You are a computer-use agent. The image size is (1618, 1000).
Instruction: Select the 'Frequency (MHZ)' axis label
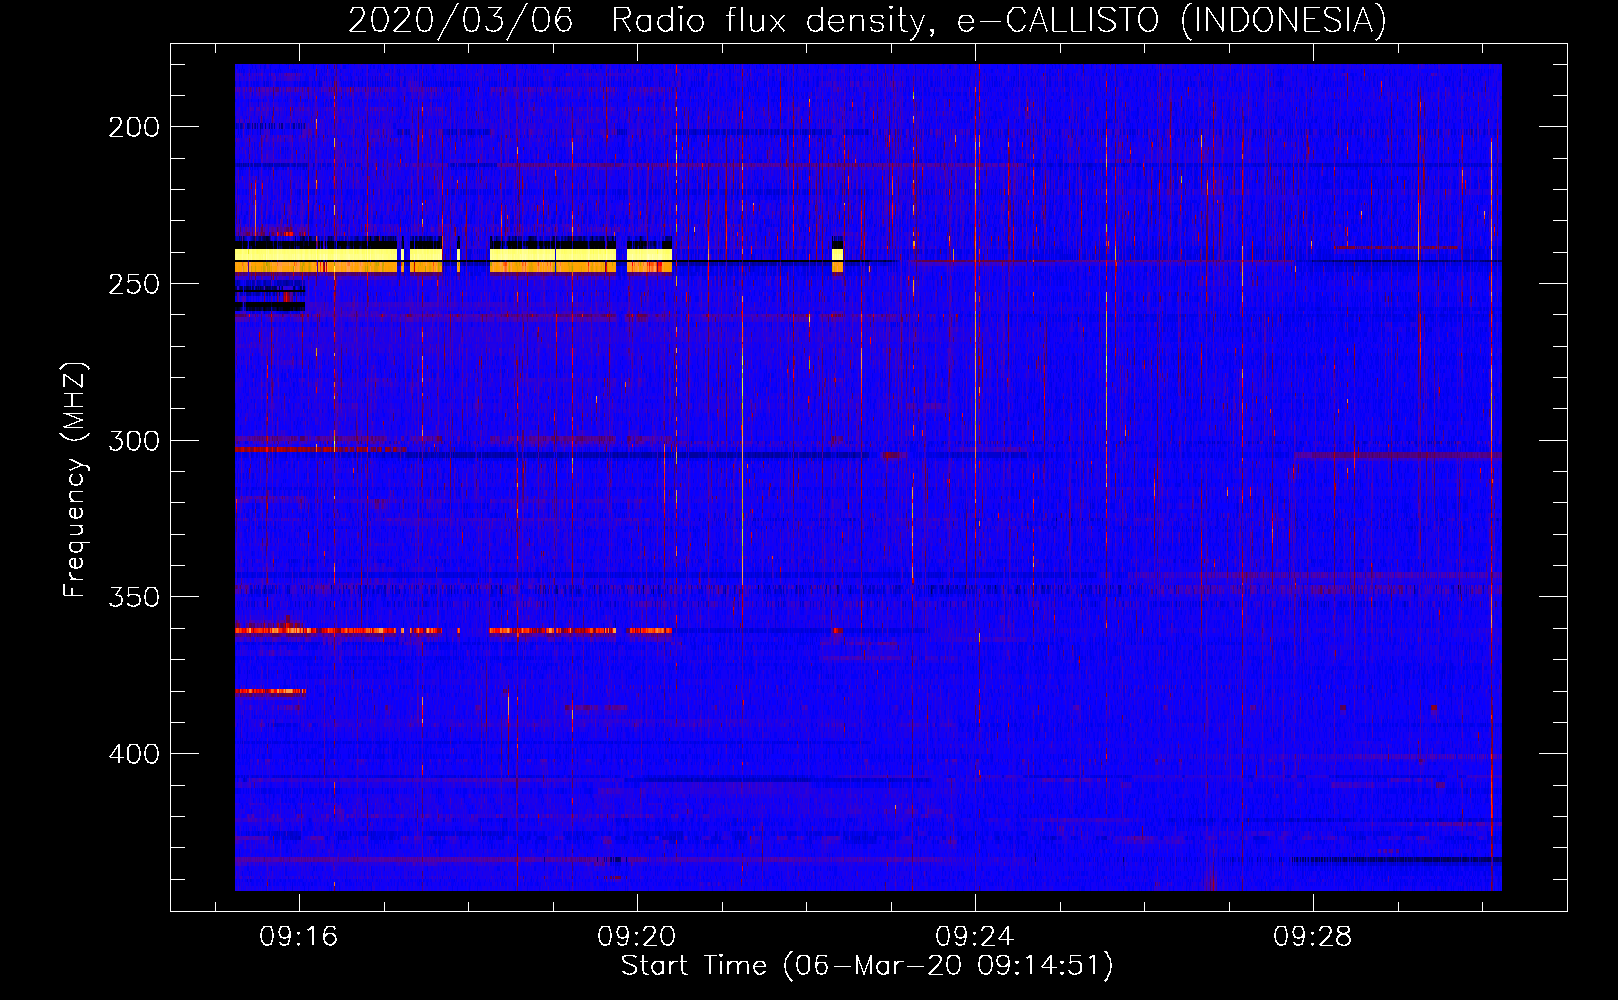75,480
